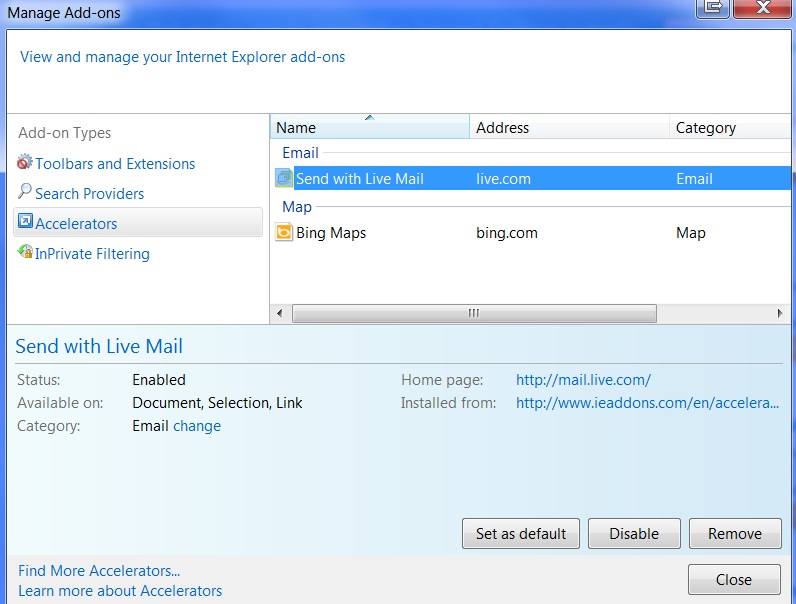The width and height of the screenshot is (796, 604).
Task: Click the red X title bar button
Action: [762, 7]
